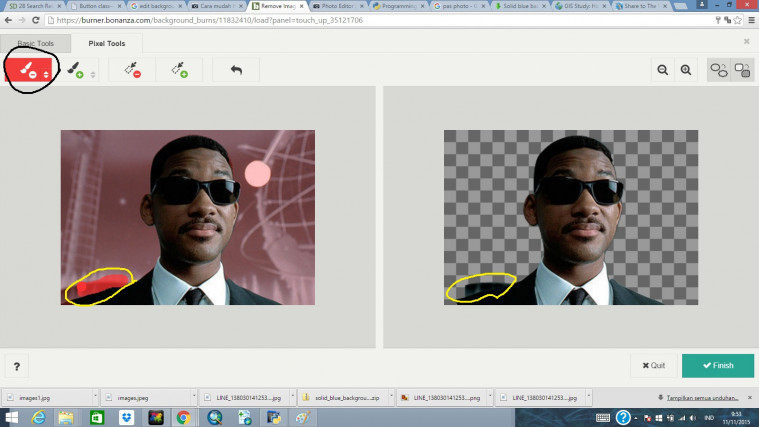This screenshot has height=427, width=759.
Task: Switch to the '28 Search Re' tab
Action: pyautogui.click(x=35, y=6)
